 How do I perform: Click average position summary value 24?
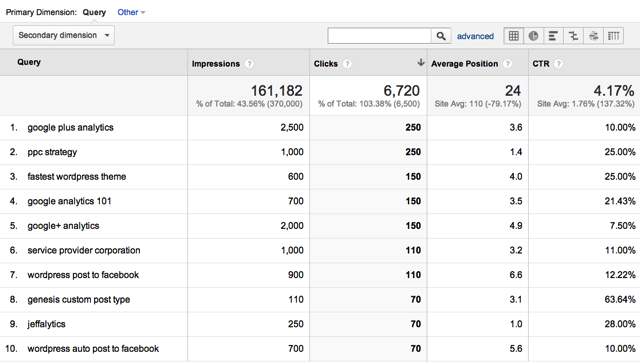click(513, 91)
